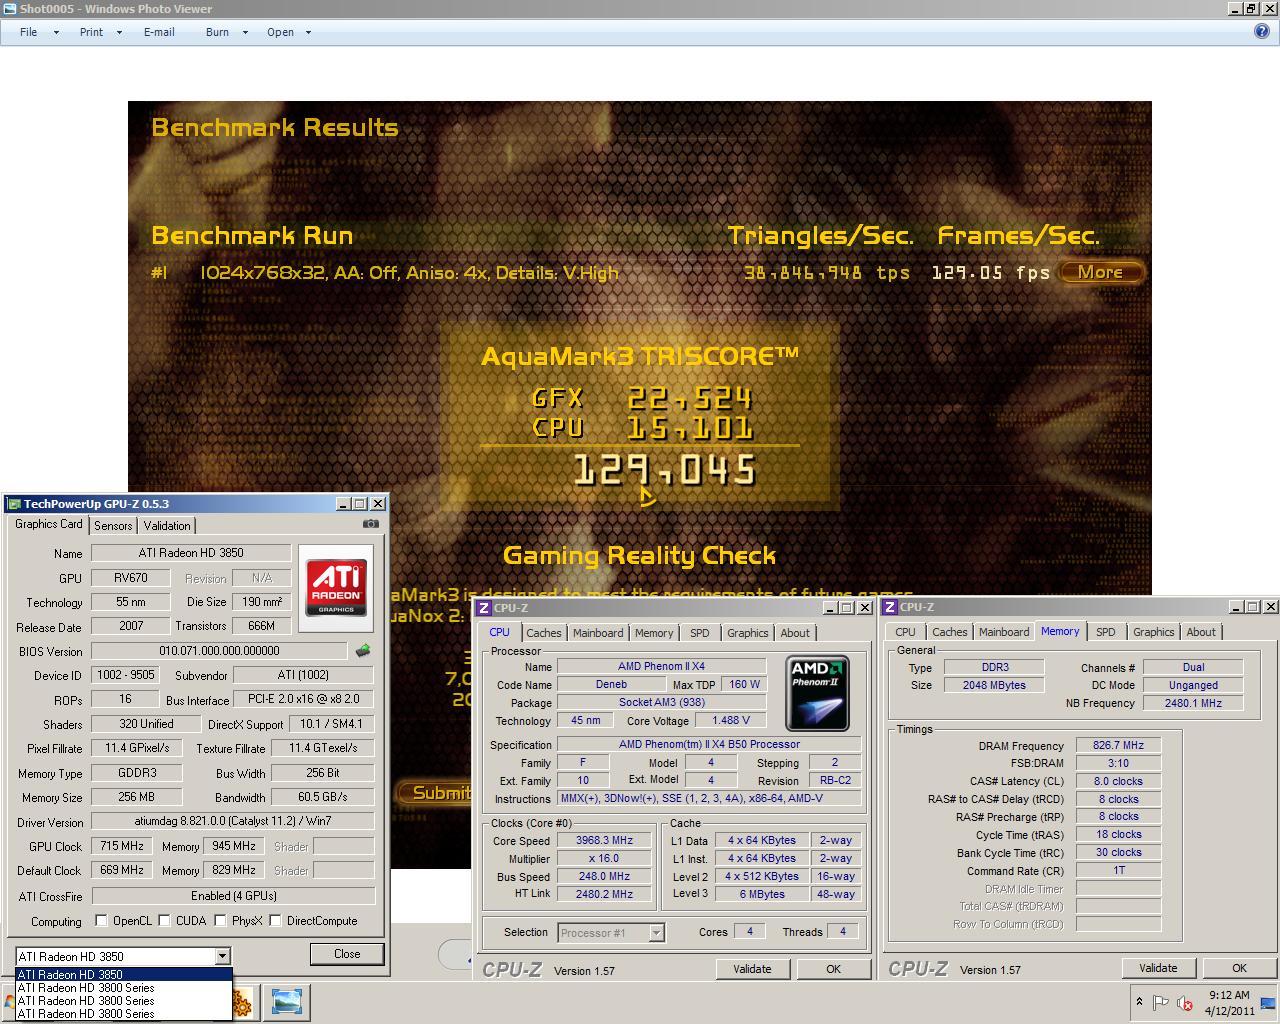1280x1024 pixels.
Task: Click the CPU-Z CPU window title icon
Action: point(483,608)
